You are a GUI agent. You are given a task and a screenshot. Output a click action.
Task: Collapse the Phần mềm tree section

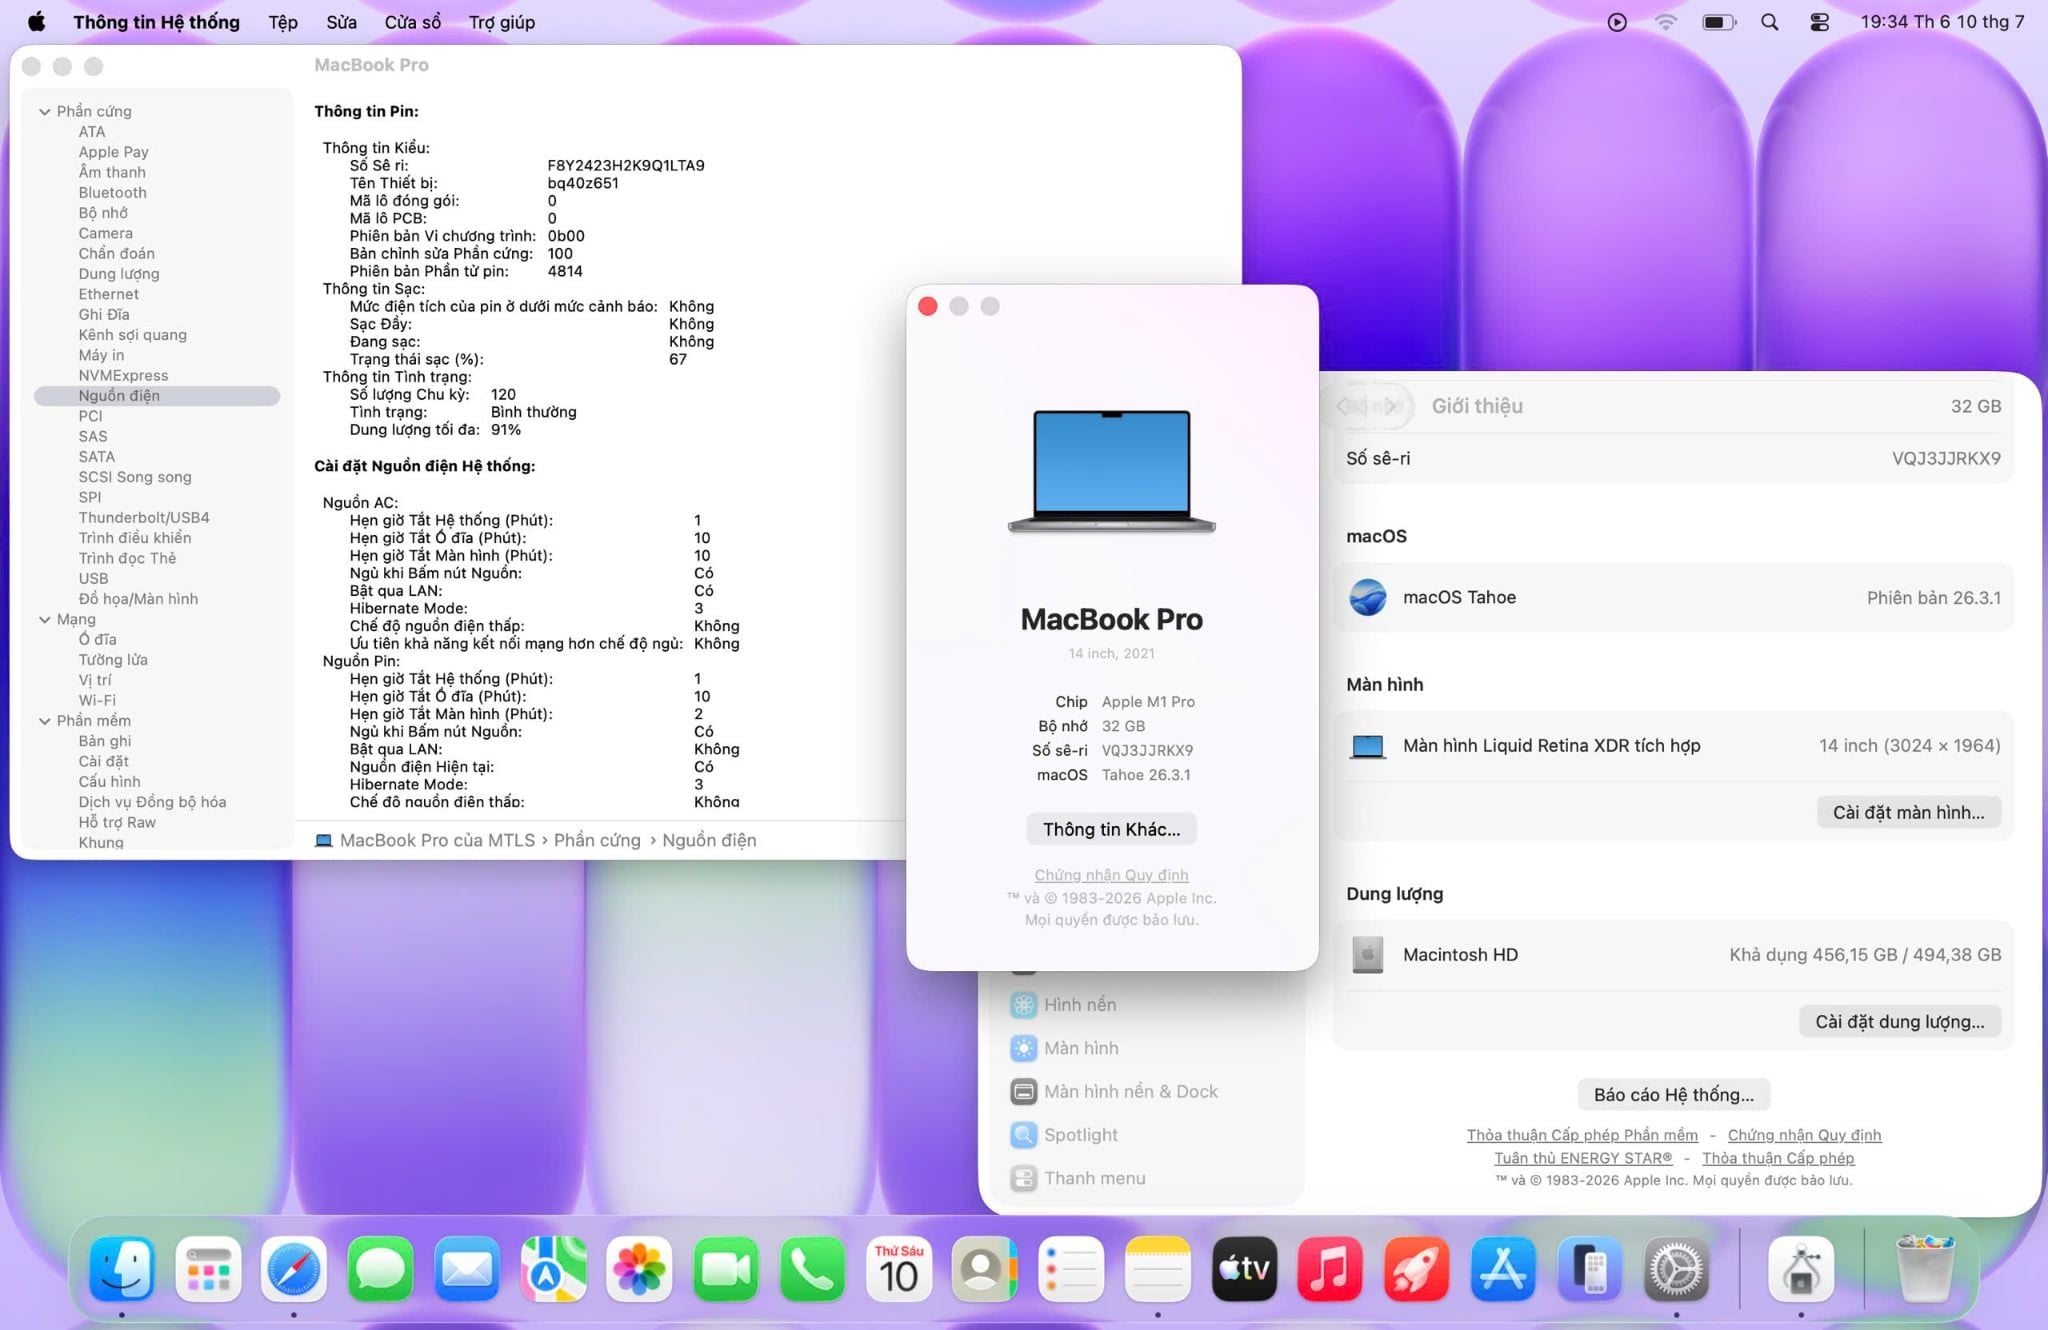pos(45,721)
